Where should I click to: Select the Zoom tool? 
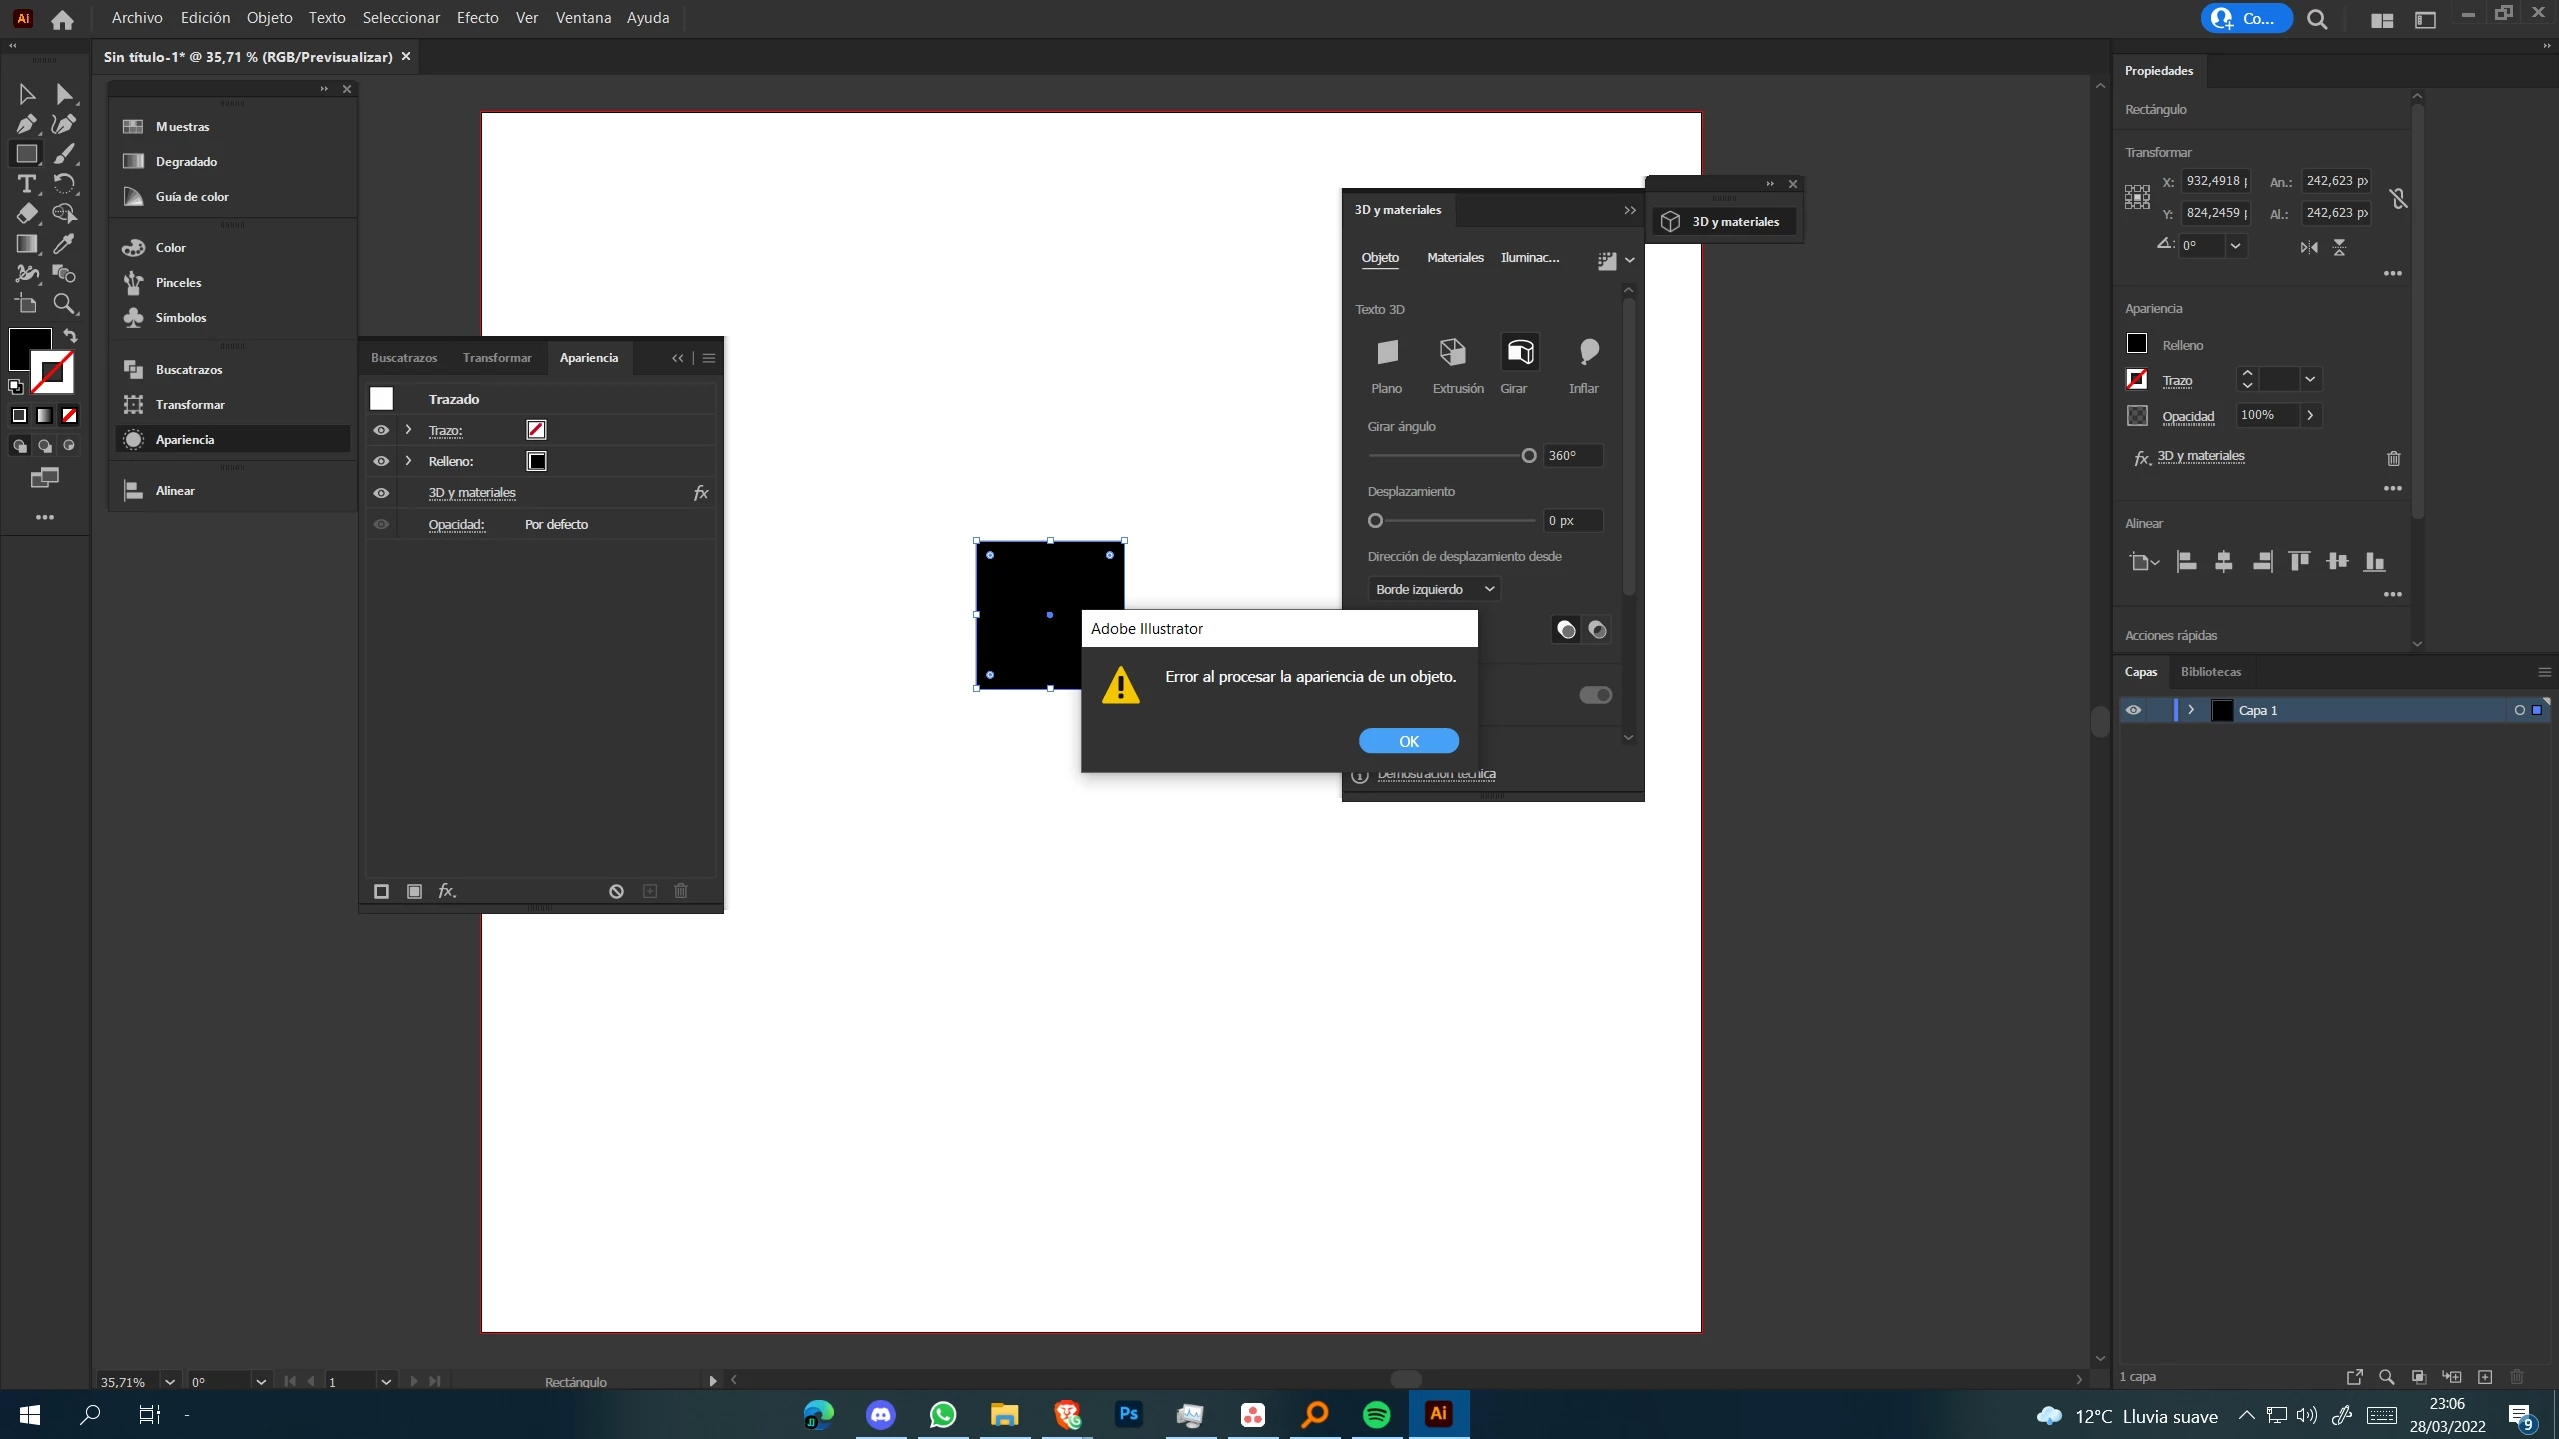pyautogui.click(x=64, y=304)
